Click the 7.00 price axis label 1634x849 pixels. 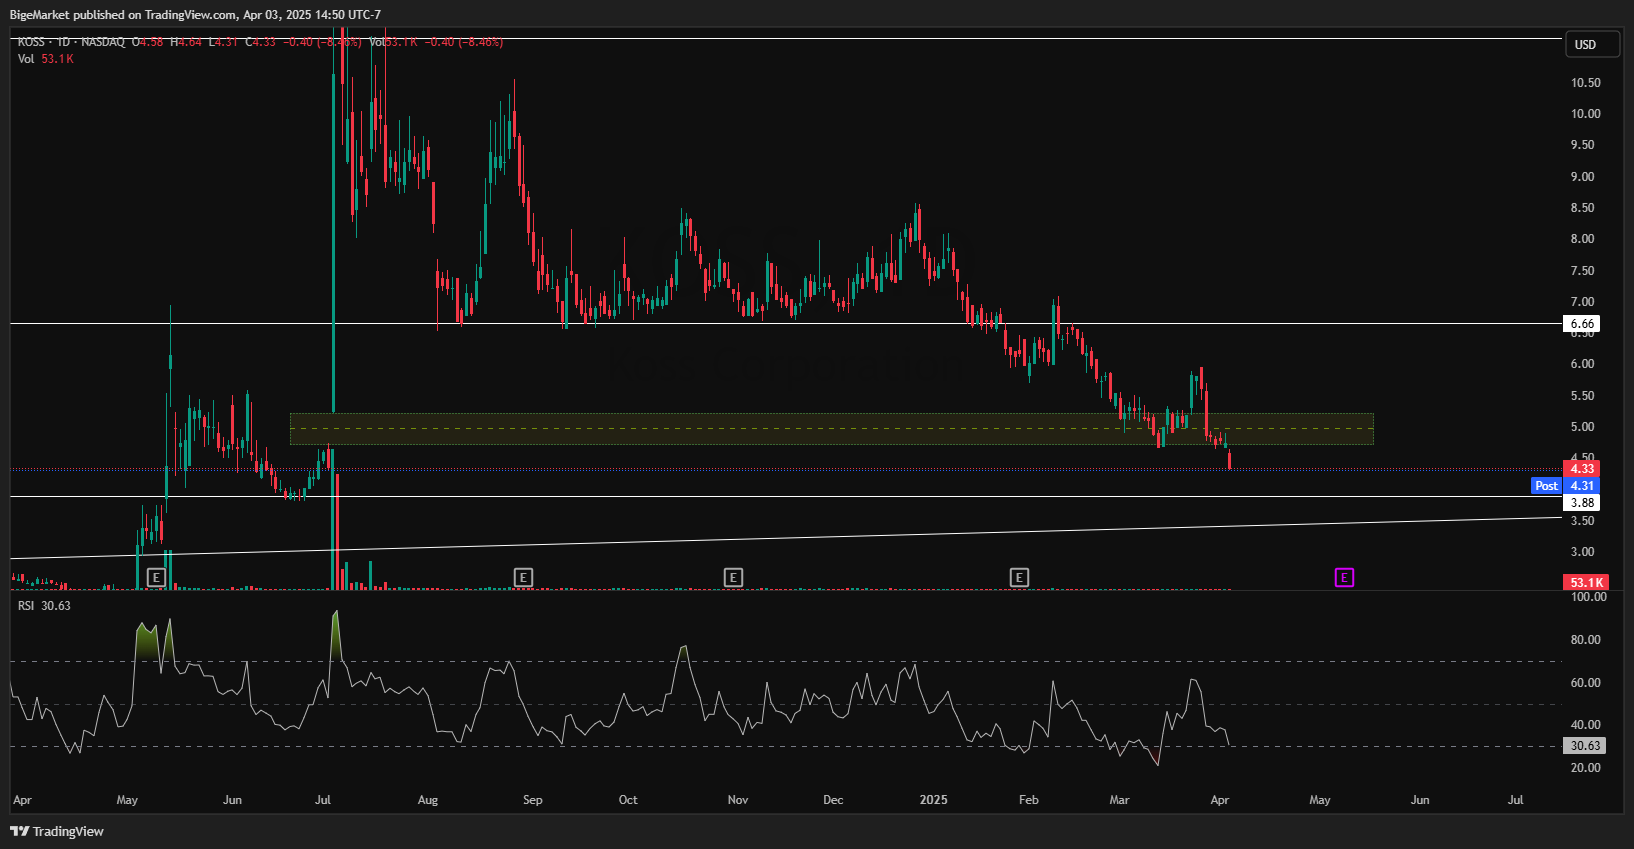(1582, 302)
